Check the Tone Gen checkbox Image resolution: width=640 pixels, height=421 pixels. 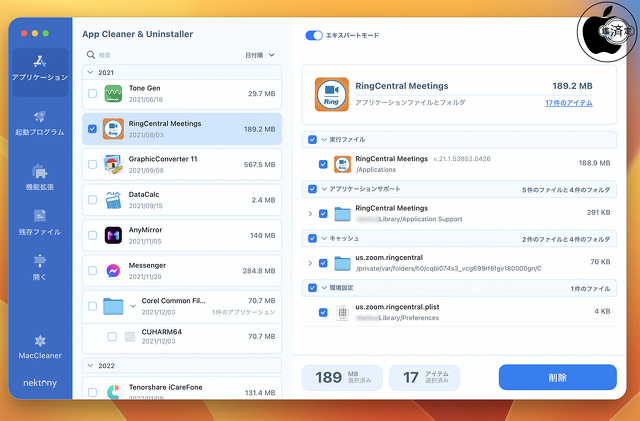click(92, 94)
